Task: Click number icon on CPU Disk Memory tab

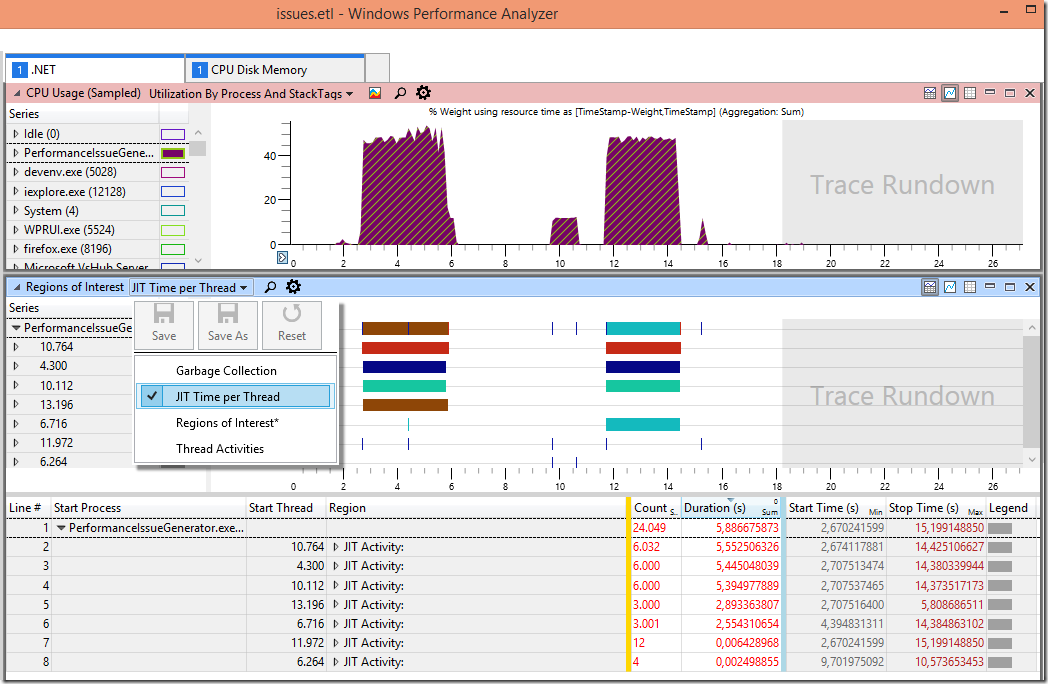Action: coord(199,70)
